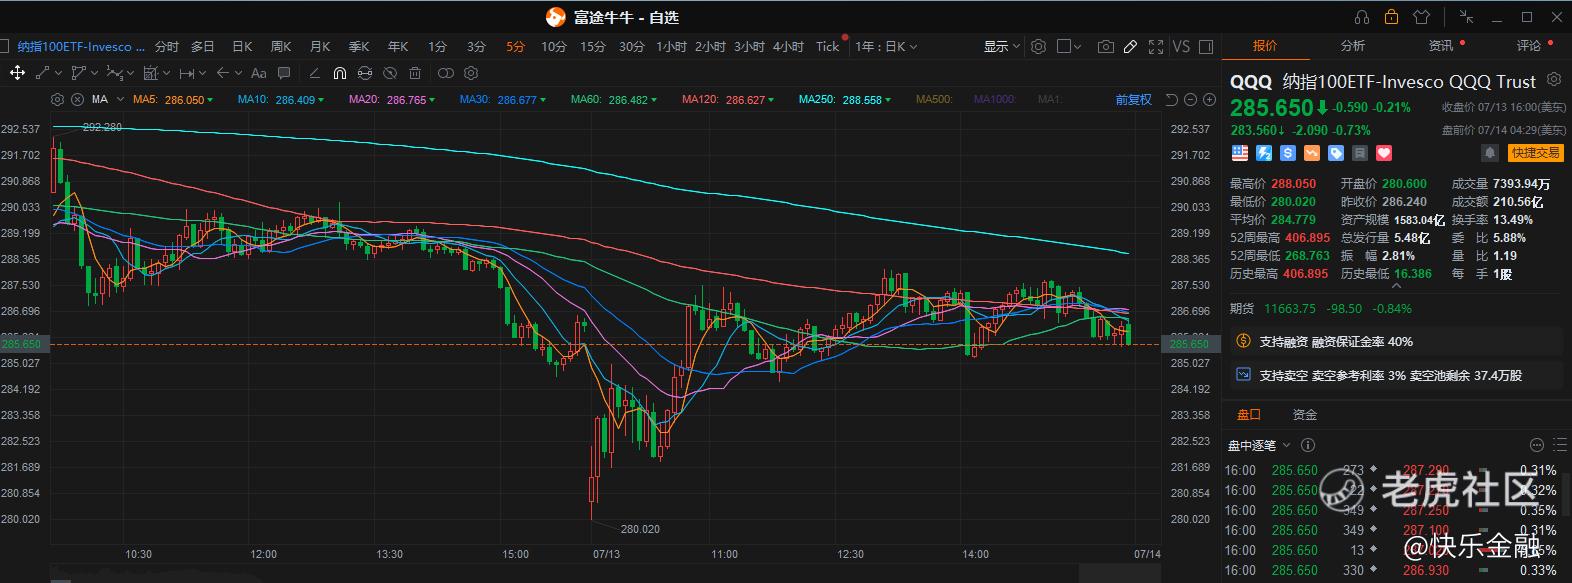1572x583 pixels.
Task: Click the orange downtrend badge icon
Action: pyautogui.click(x=1312, y=153)
